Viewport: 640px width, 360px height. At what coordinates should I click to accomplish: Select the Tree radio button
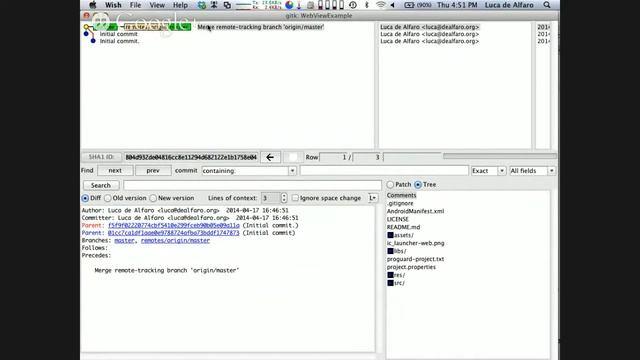(x=418, y=184)
